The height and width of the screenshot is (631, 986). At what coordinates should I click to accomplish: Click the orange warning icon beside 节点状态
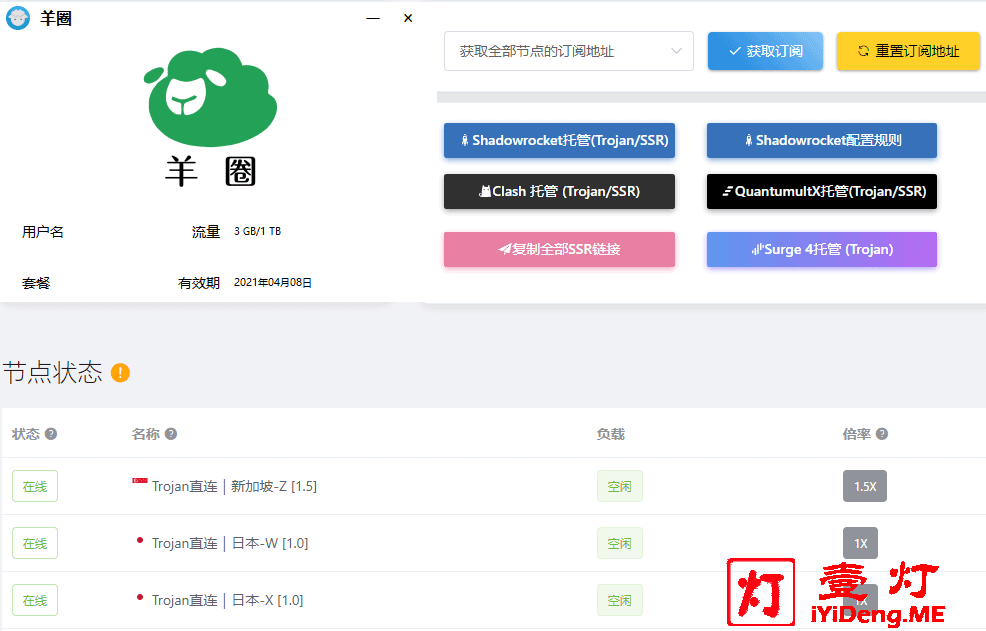120,372
